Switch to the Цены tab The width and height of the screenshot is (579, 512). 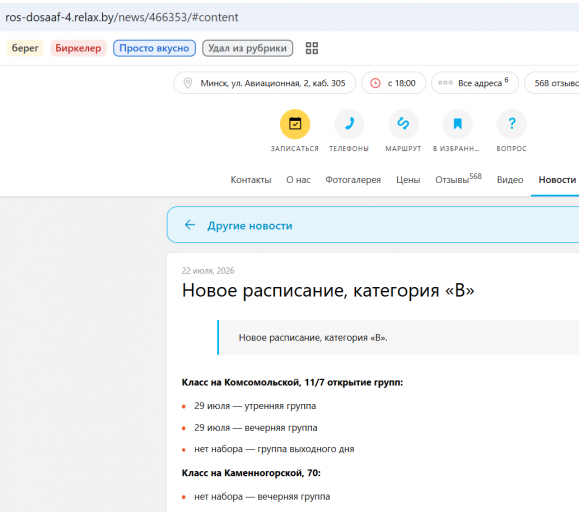coord(408,180)
